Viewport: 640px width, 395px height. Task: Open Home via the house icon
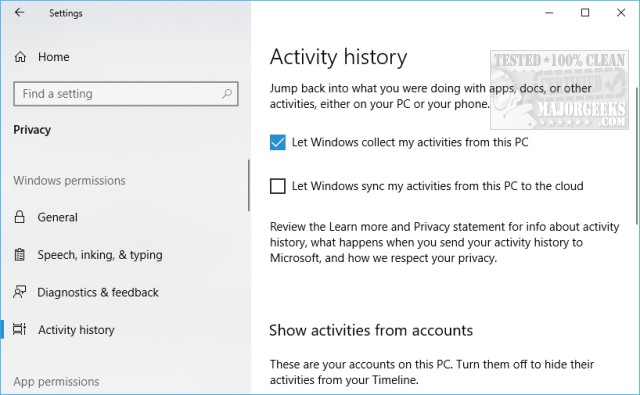[x=20, y=57]
